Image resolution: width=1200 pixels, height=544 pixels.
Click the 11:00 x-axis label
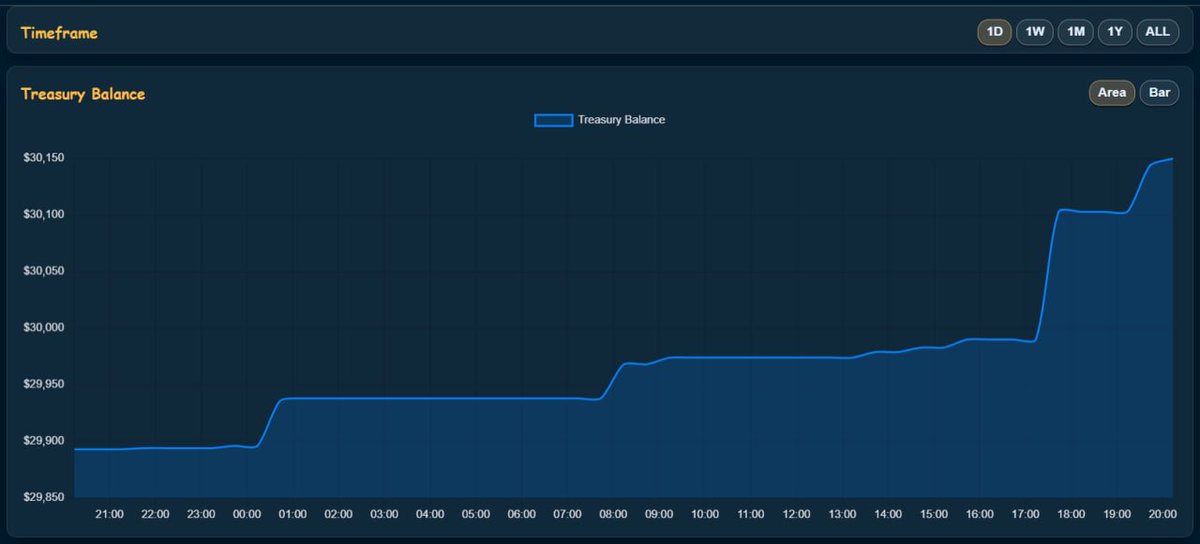click(751, 514)
